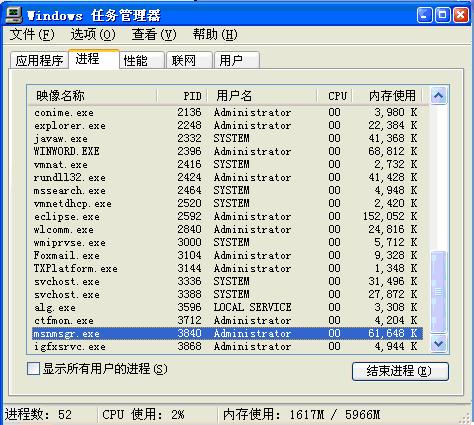Sort the list by PID column
The image size is (474, 425).
tap(182, 96)
